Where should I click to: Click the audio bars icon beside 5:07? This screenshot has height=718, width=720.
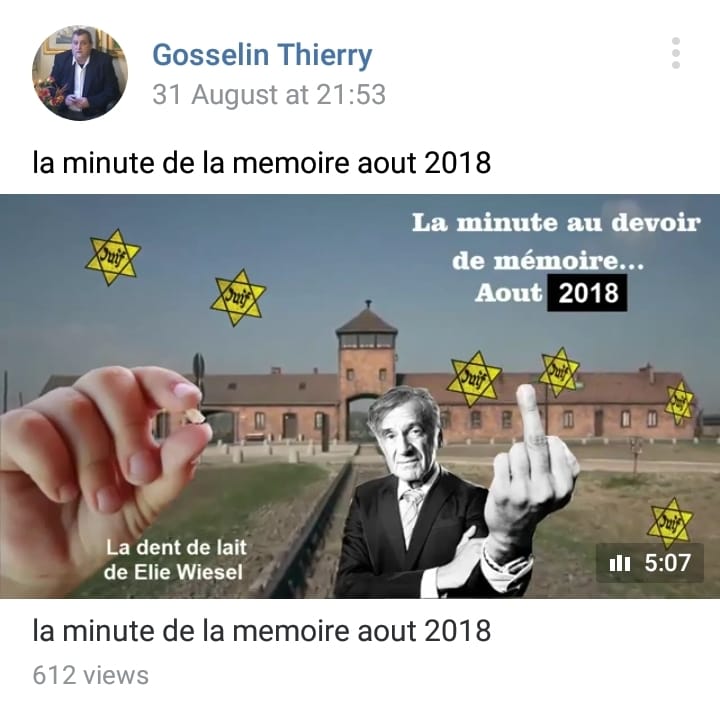pyautogui.click(x=619, y=563)
